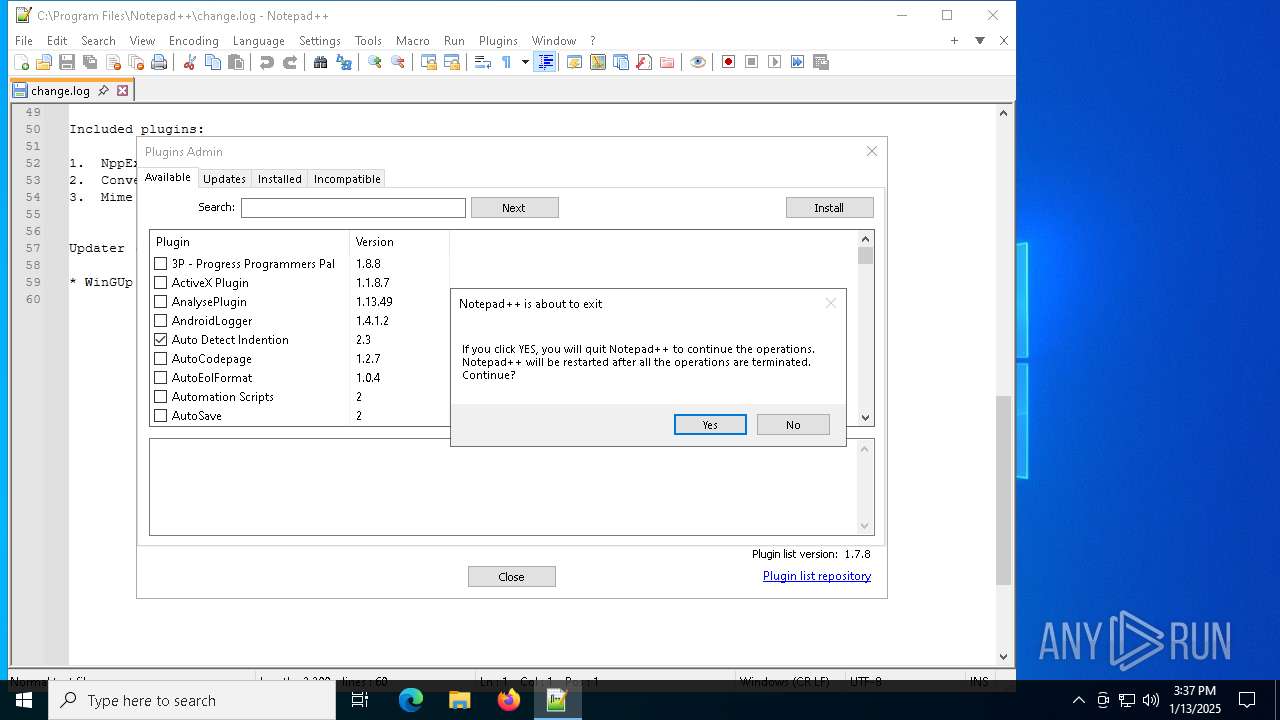Click the Close file toolbar icon
The image size is (1280, 720).
pyautogui.click(x=113, y=62)
